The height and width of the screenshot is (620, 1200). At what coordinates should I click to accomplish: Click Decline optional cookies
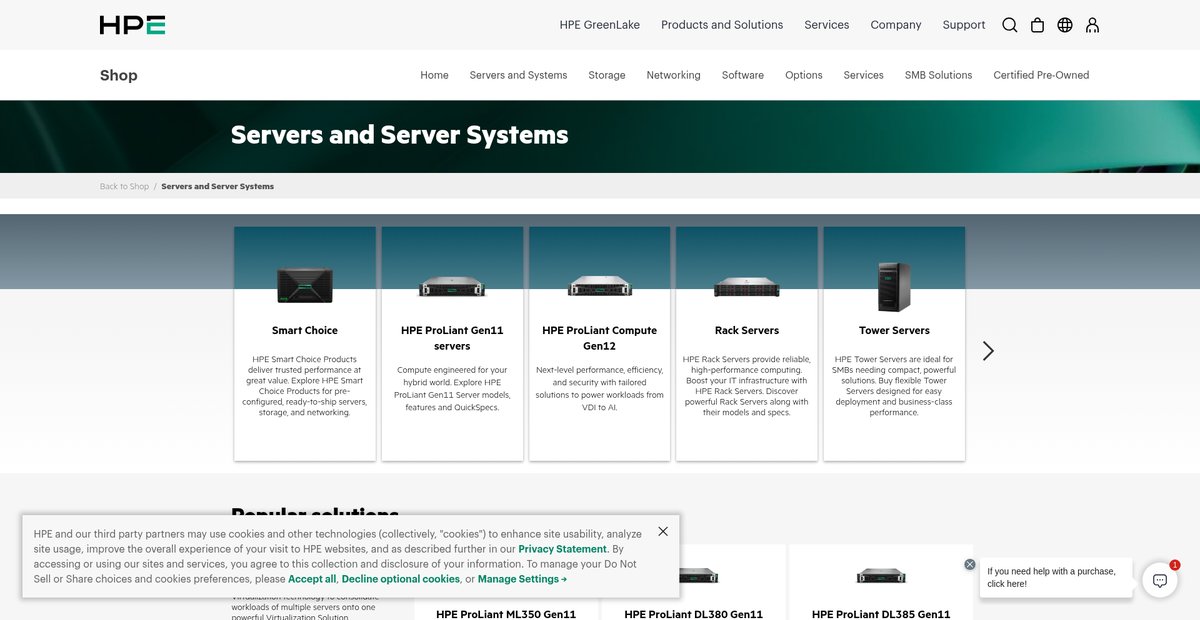click(401, 579)
